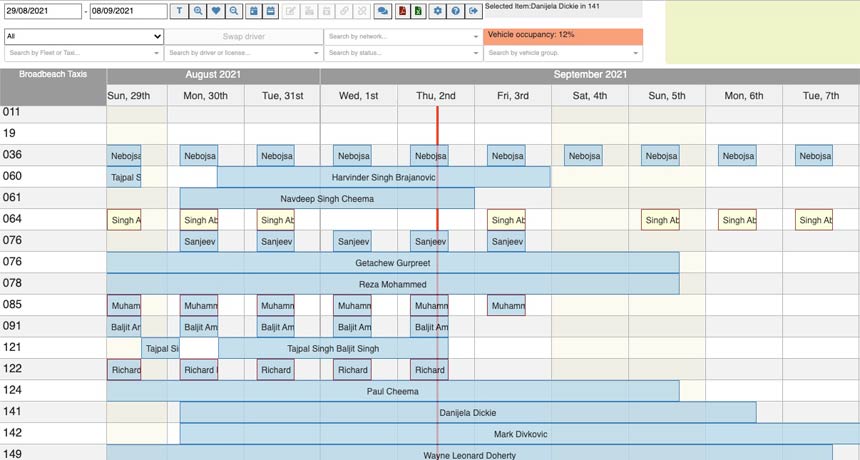The width and height of the screenshot is (860, 460).
Task: Select the Navdeep Singh Cheema shift bar
Action: point(327,198)
